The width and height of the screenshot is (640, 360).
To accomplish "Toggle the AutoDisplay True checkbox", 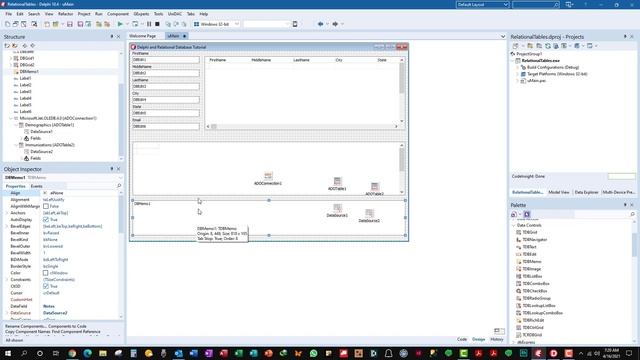I will [46, 220].
